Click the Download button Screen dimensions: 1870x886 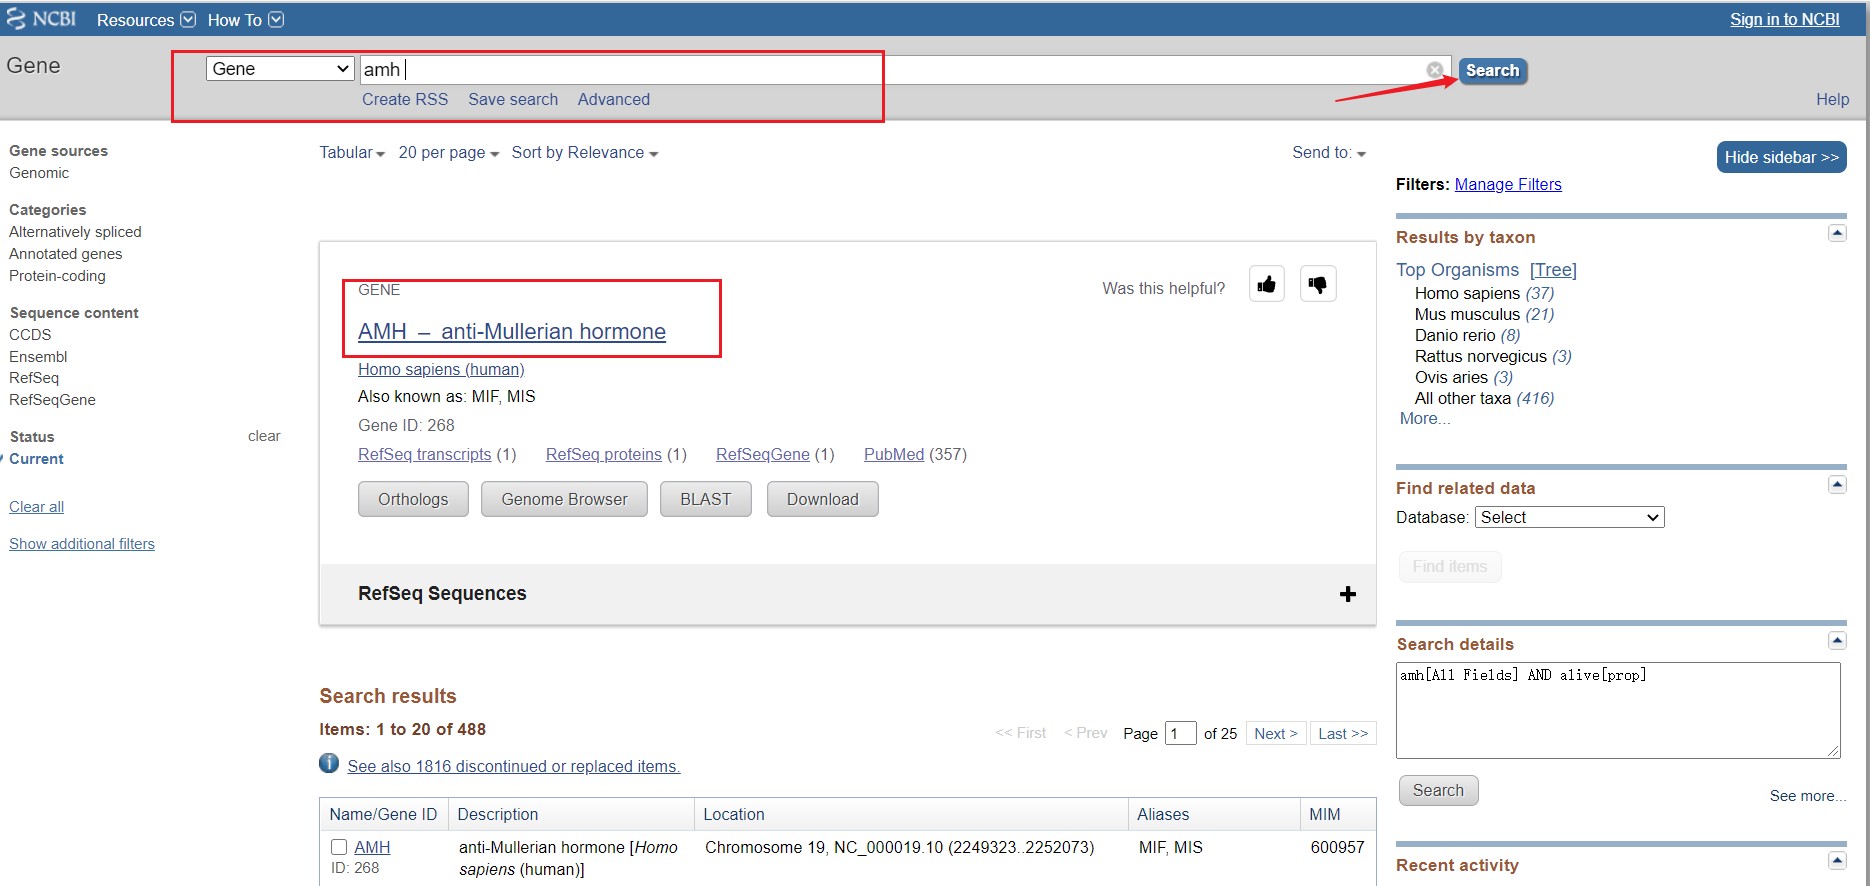coord(822,499)
